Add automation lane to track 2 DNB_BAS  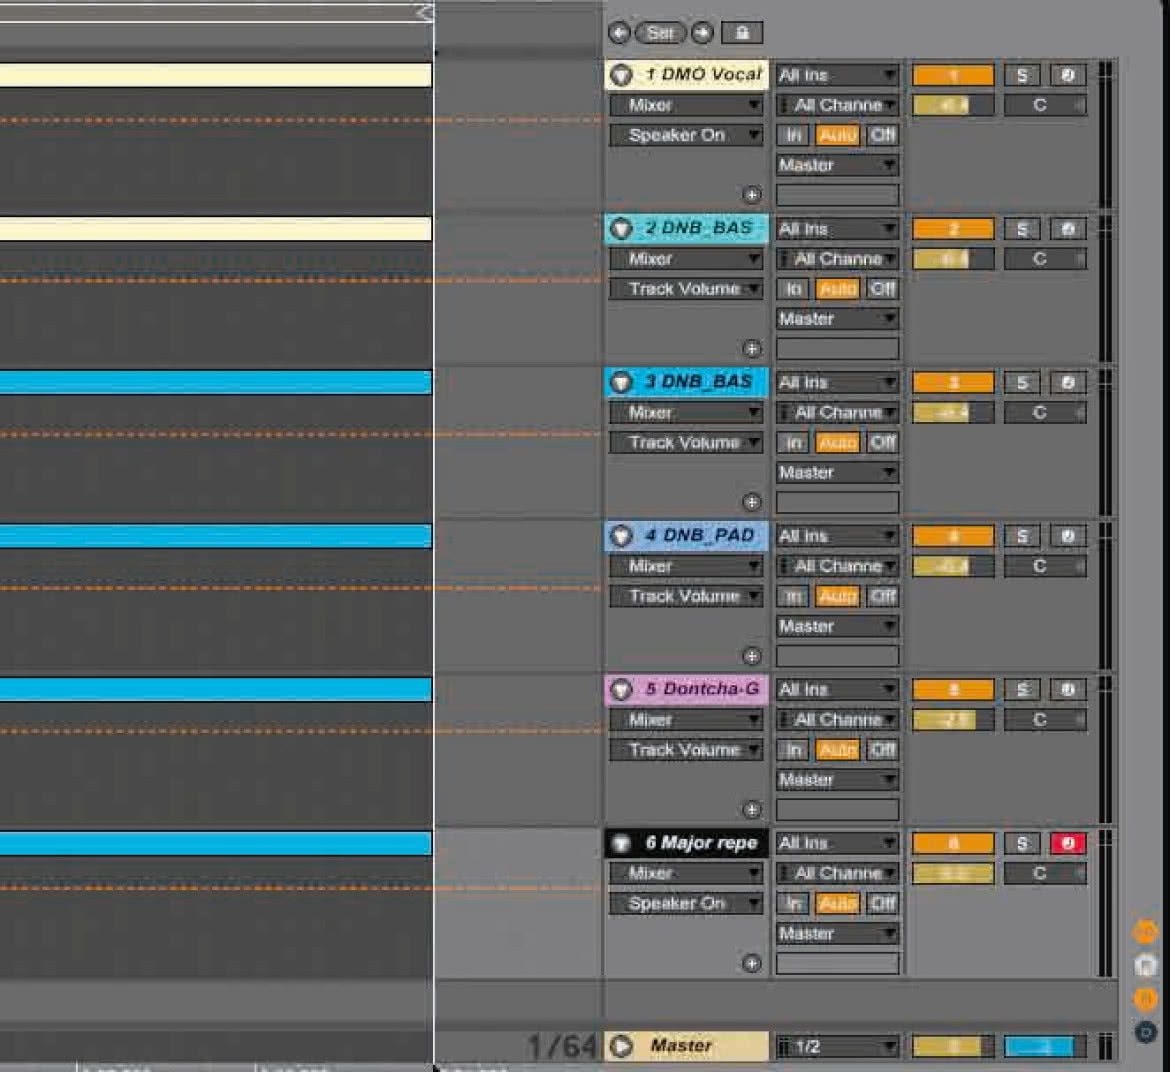[751, 348]
